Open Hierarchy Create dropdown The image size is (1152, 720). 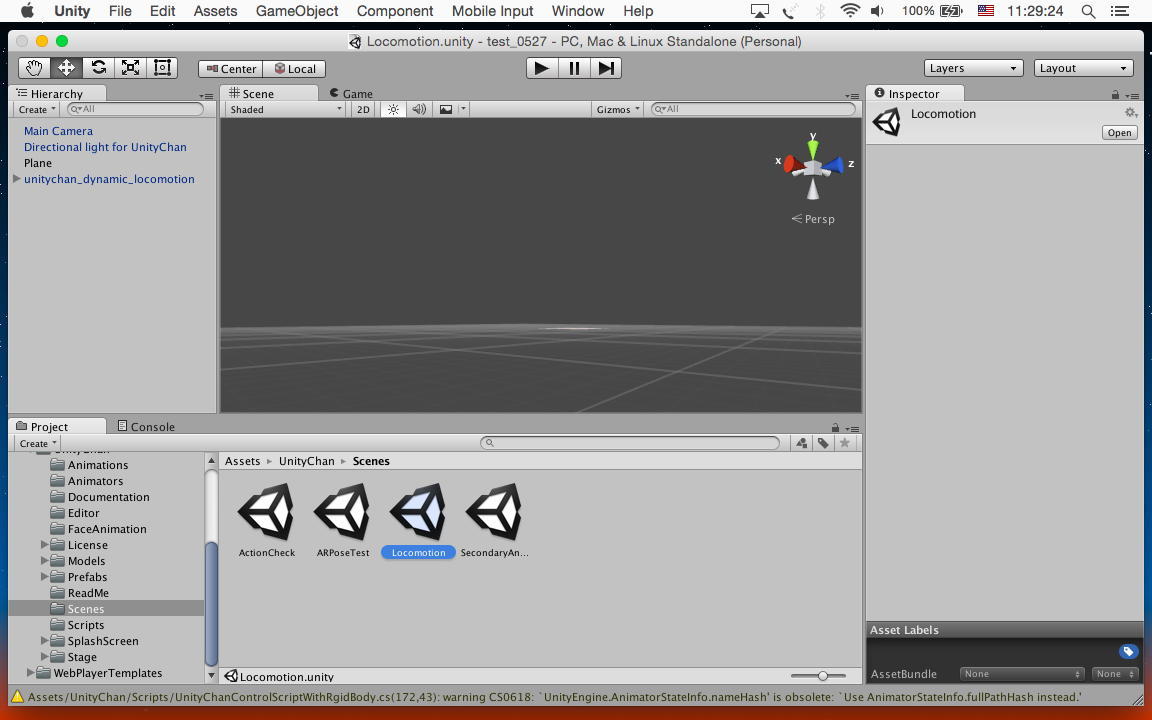click(37, 109)
